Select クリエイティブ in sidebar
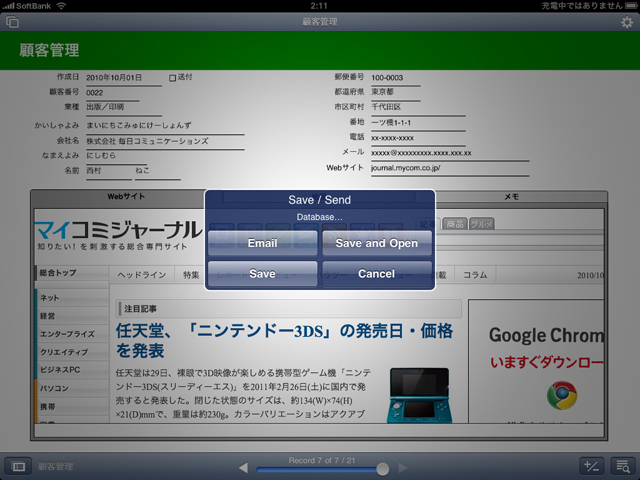640x480 pixels. (72, 352)
